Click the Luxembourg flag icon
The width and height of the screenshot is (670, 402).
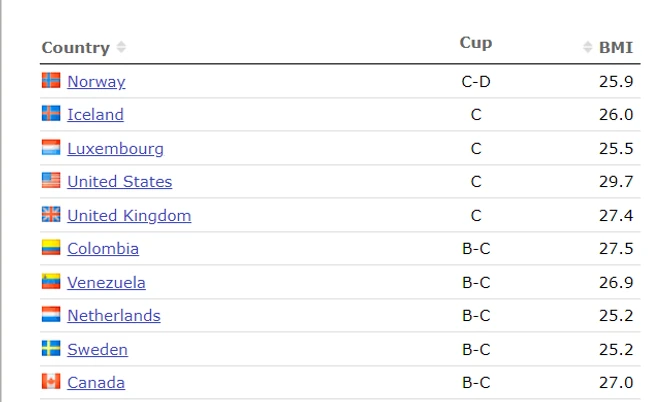point(51,148)
